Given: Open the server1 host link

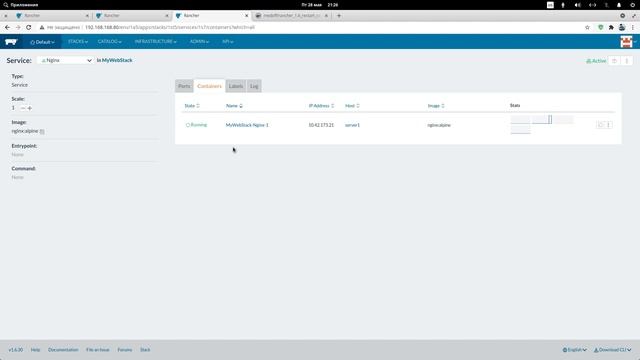Looking at the screenshot, I should 352,125.
